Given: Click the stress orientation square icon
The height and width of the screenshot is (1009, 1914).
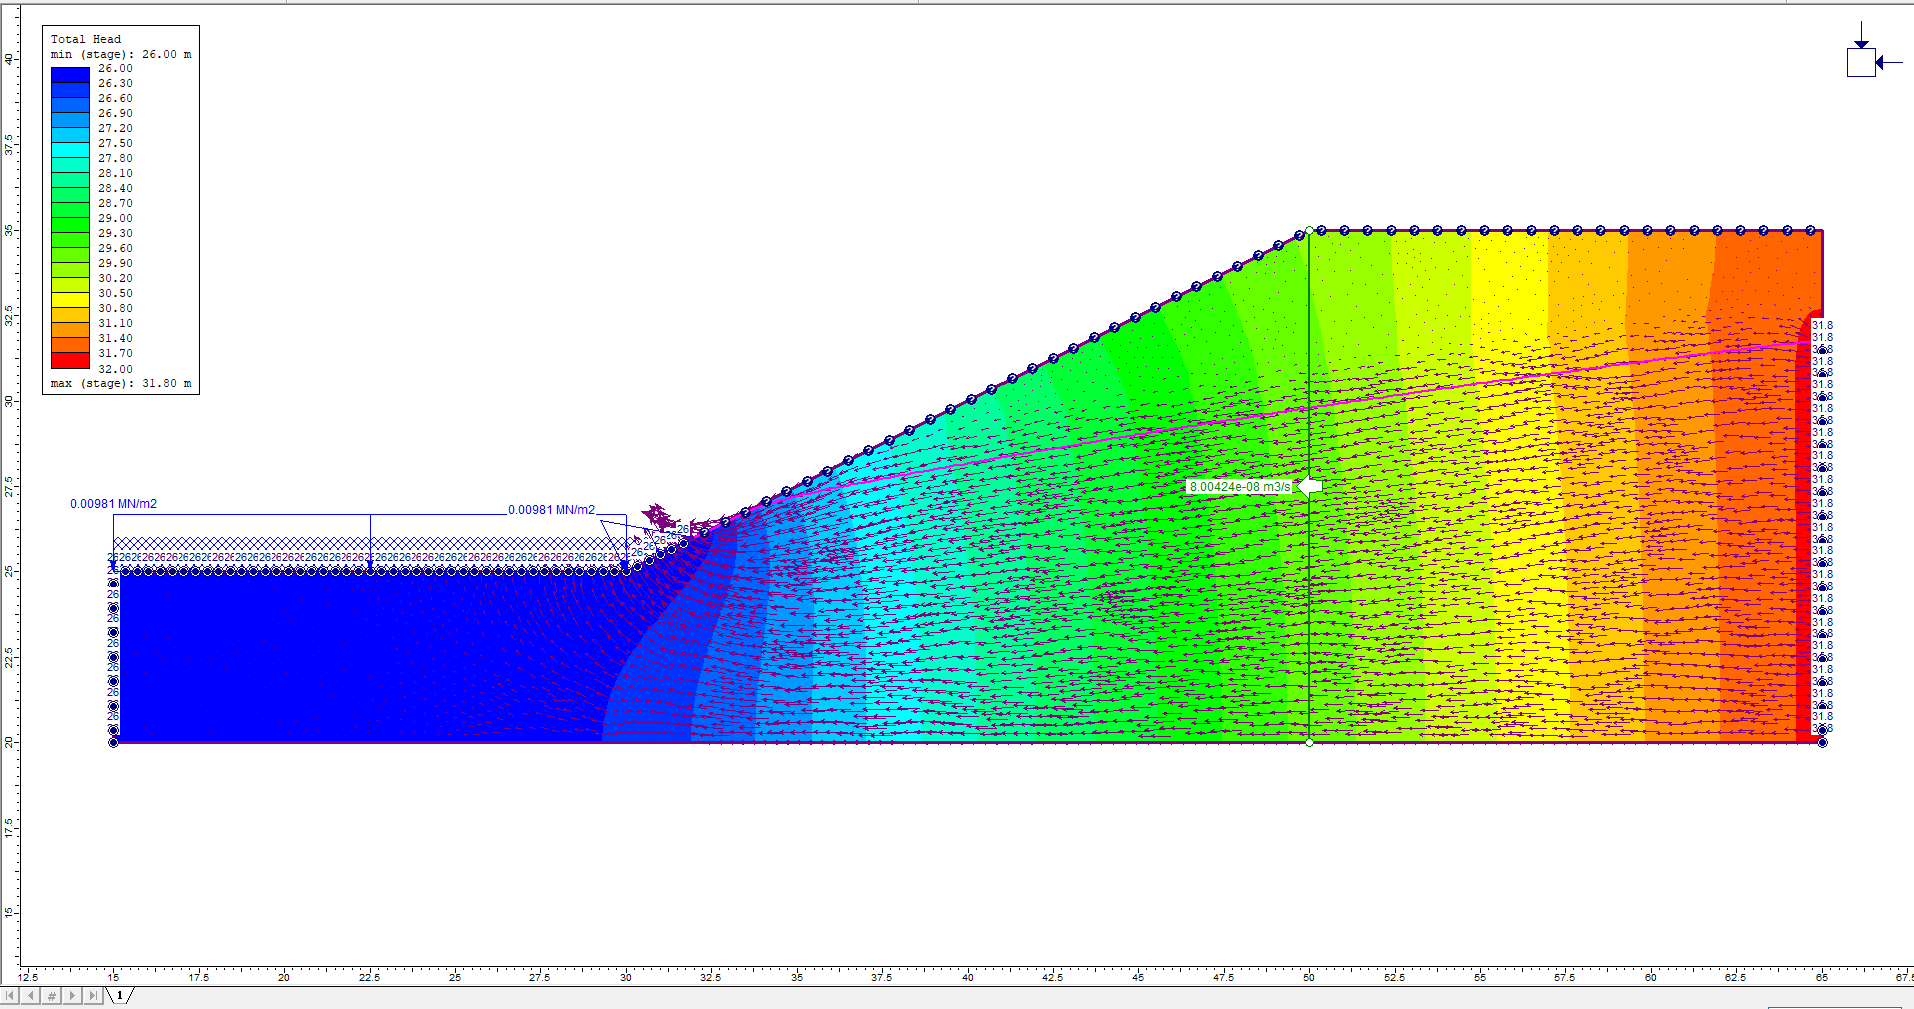Looking at the screenshot, I should (1860, 62).
